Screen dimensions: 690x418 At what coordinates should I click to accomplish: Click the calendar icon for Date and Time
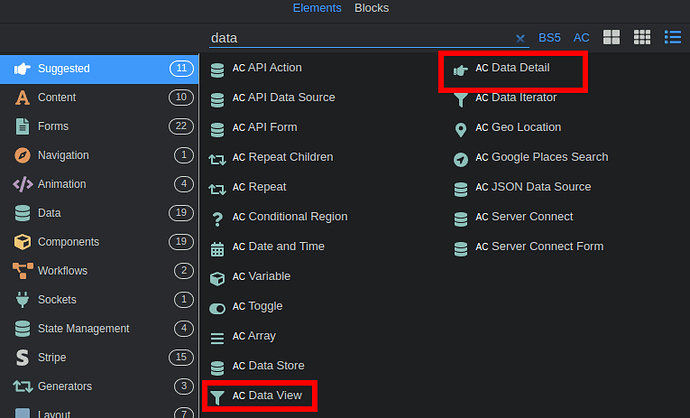(x=217, y=249)
